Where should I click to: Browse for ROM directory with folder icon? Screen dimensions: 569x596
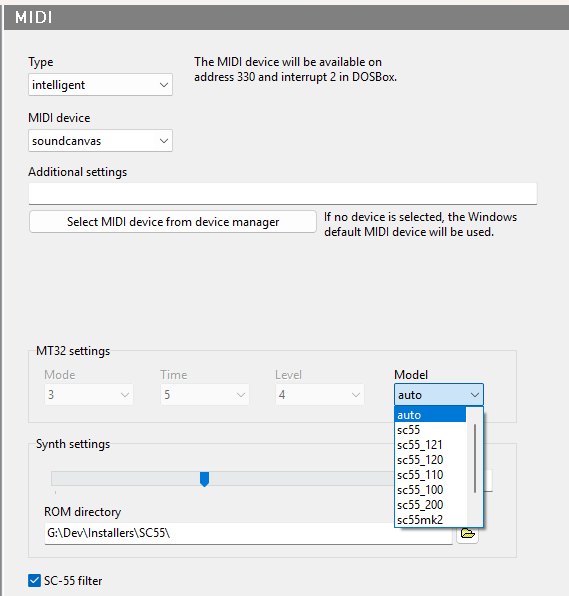(468, 533)
